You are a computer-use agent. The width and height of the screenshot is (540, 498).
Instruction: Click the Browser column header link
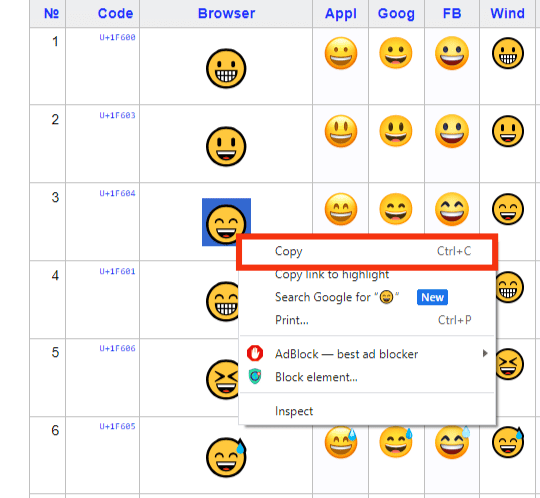(x=226, y=13)
